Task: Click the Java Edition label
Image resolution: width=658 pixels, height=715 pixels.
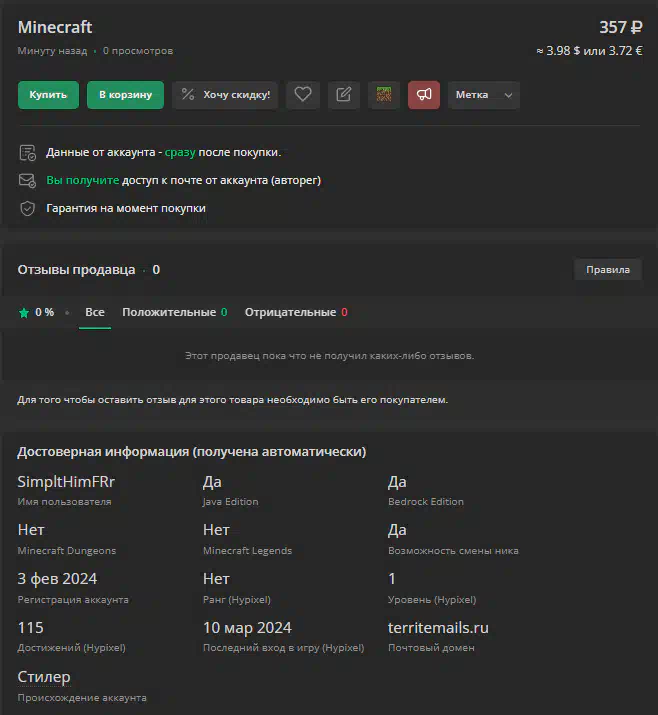Action: [x=231, y=502]
